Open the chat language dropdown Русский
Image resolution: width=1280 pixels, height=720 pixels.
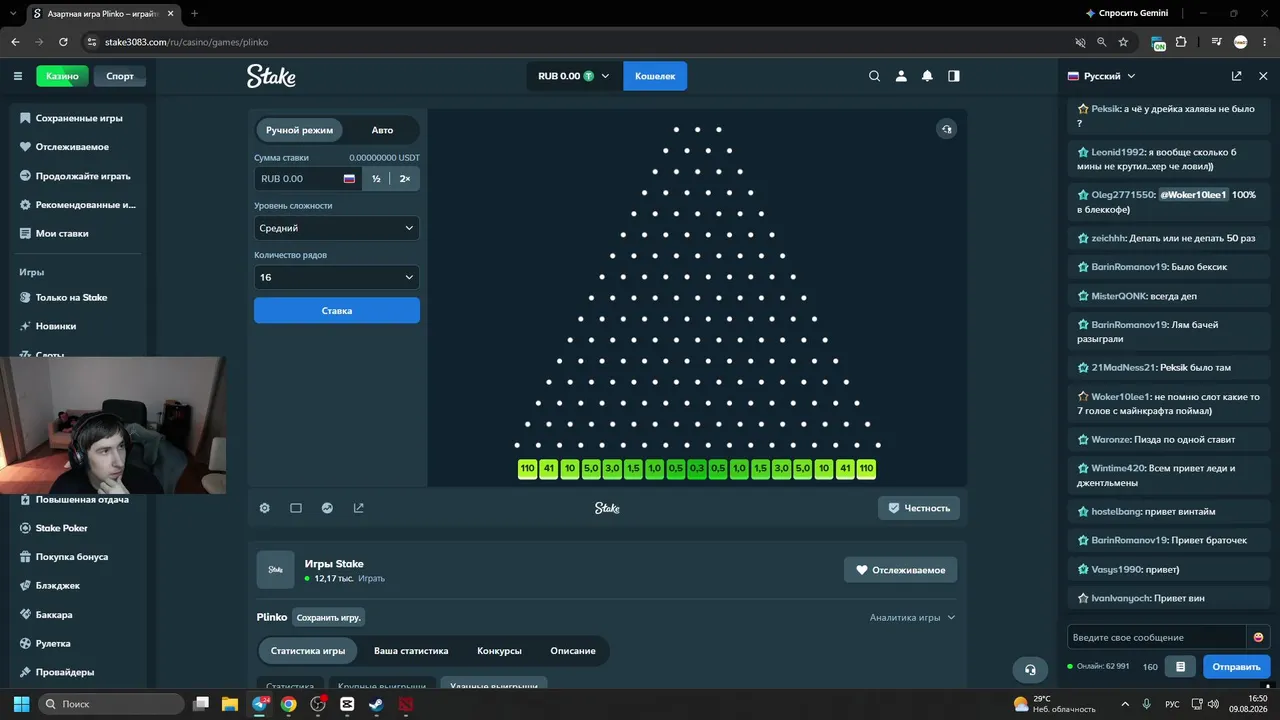point(1102,76)
